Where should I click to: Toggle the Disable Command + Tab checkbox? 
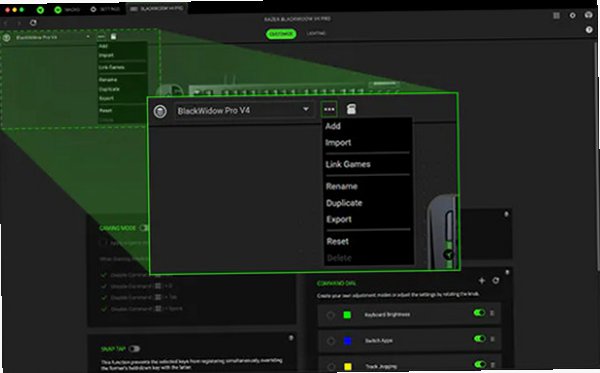click(x=104, y=297)
